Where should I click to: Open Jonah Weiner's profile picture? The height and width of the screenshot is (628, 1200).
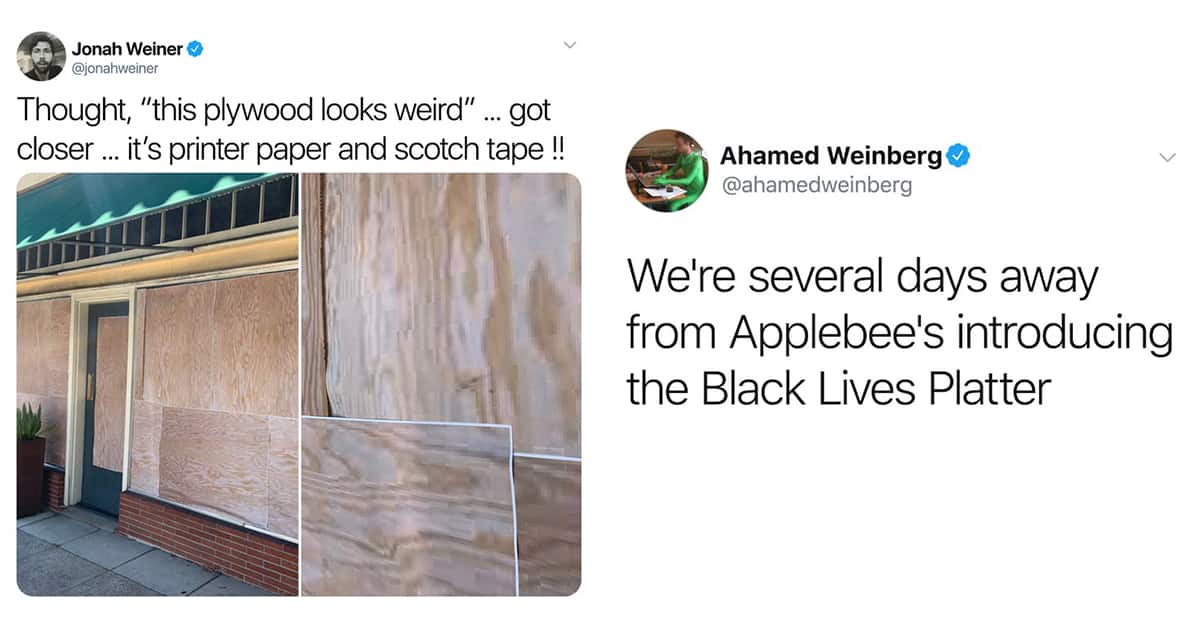(x=41, y=56)
